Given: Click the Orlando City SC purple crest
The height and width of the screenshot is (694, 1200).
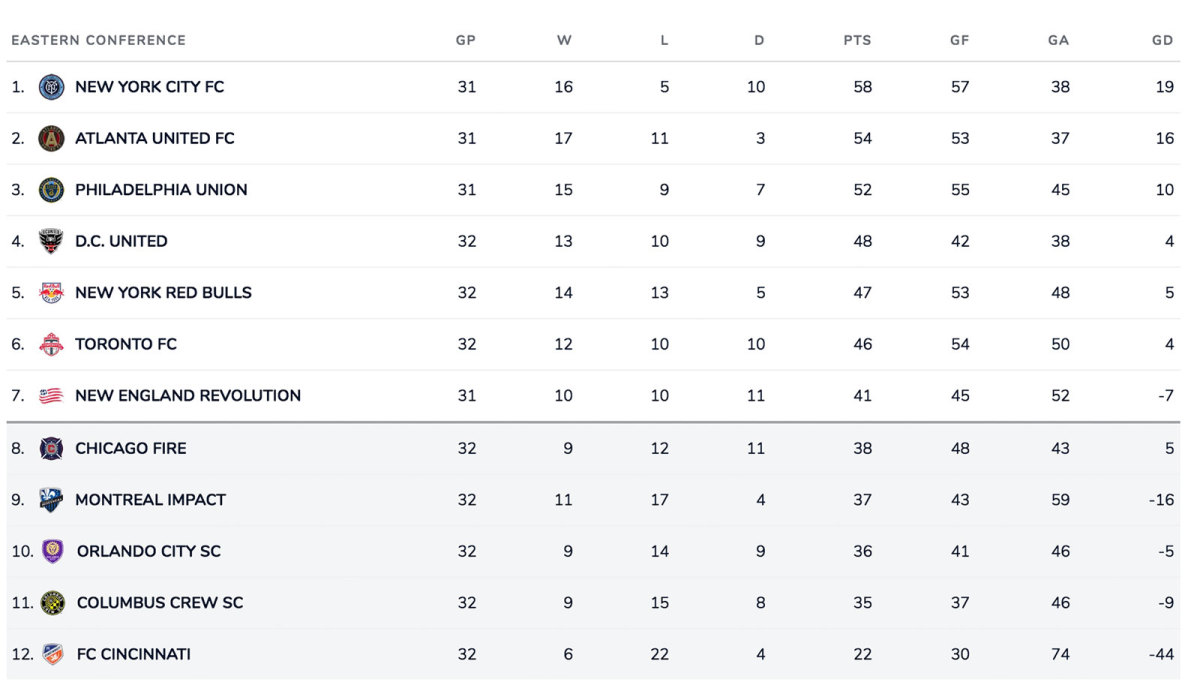Looking at the screenshot, I should pos(53,551).
